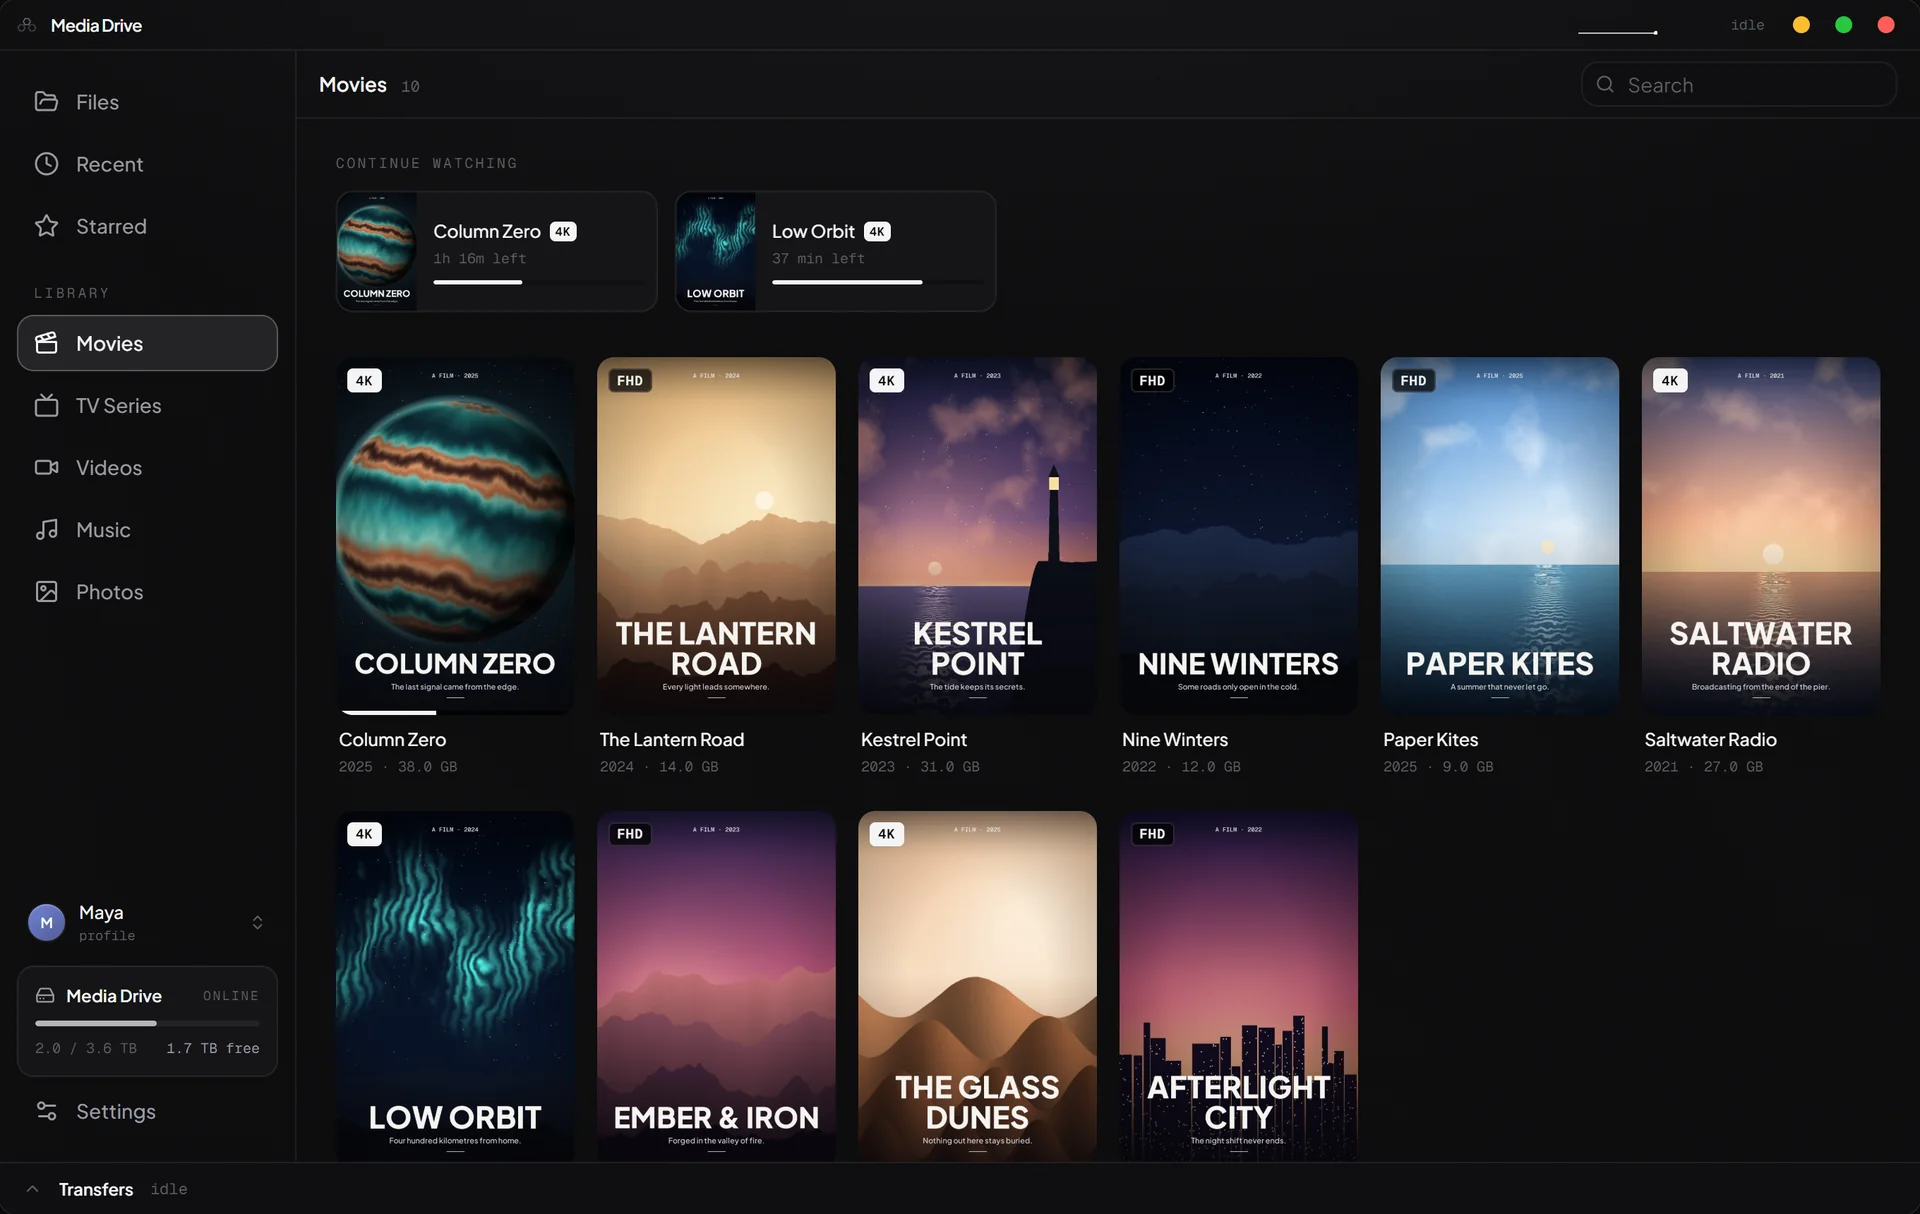Screen dimensions: 1920x1214
Task: Click the "1.7 TB free" storage text
Action: (x=213, y=1048)
